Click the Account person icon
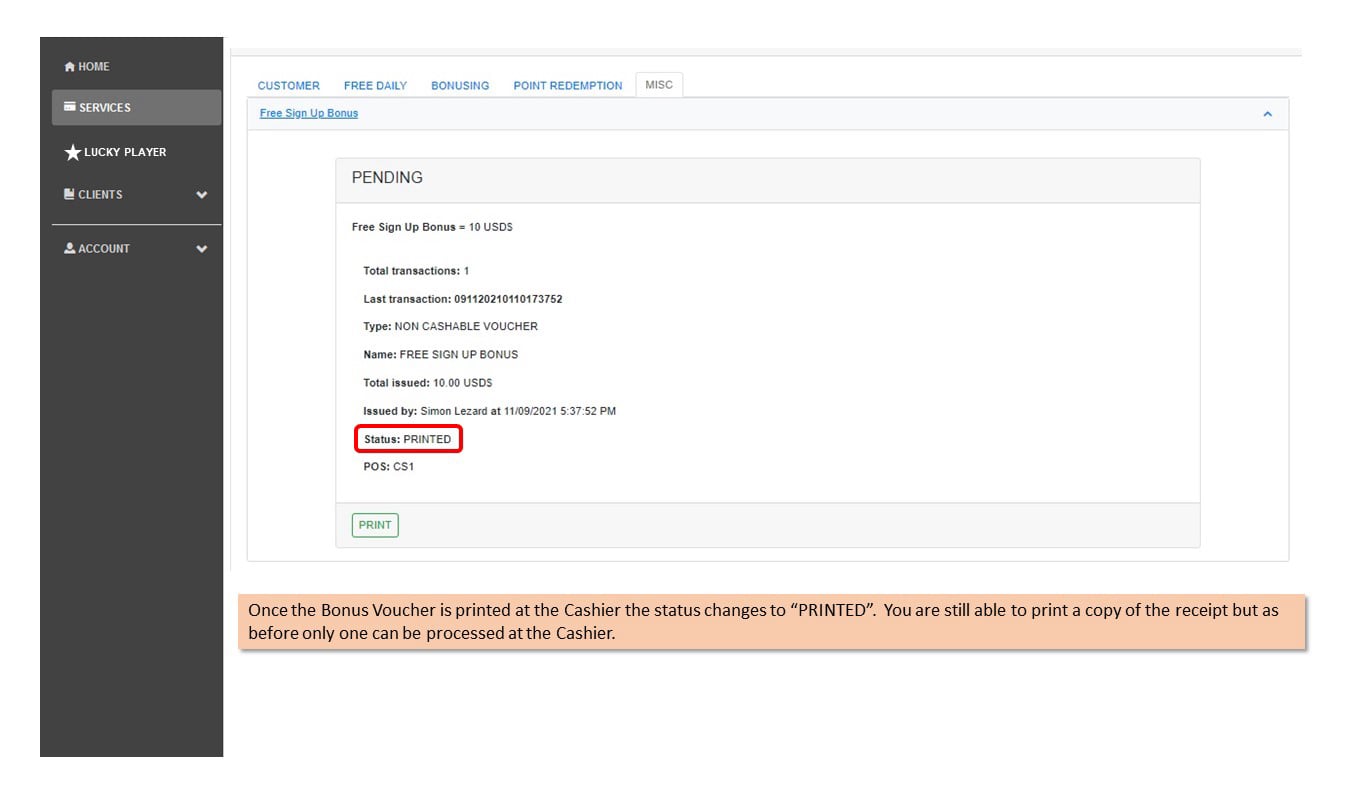This screenshot has height=794, width=1361. click(70, 248)
